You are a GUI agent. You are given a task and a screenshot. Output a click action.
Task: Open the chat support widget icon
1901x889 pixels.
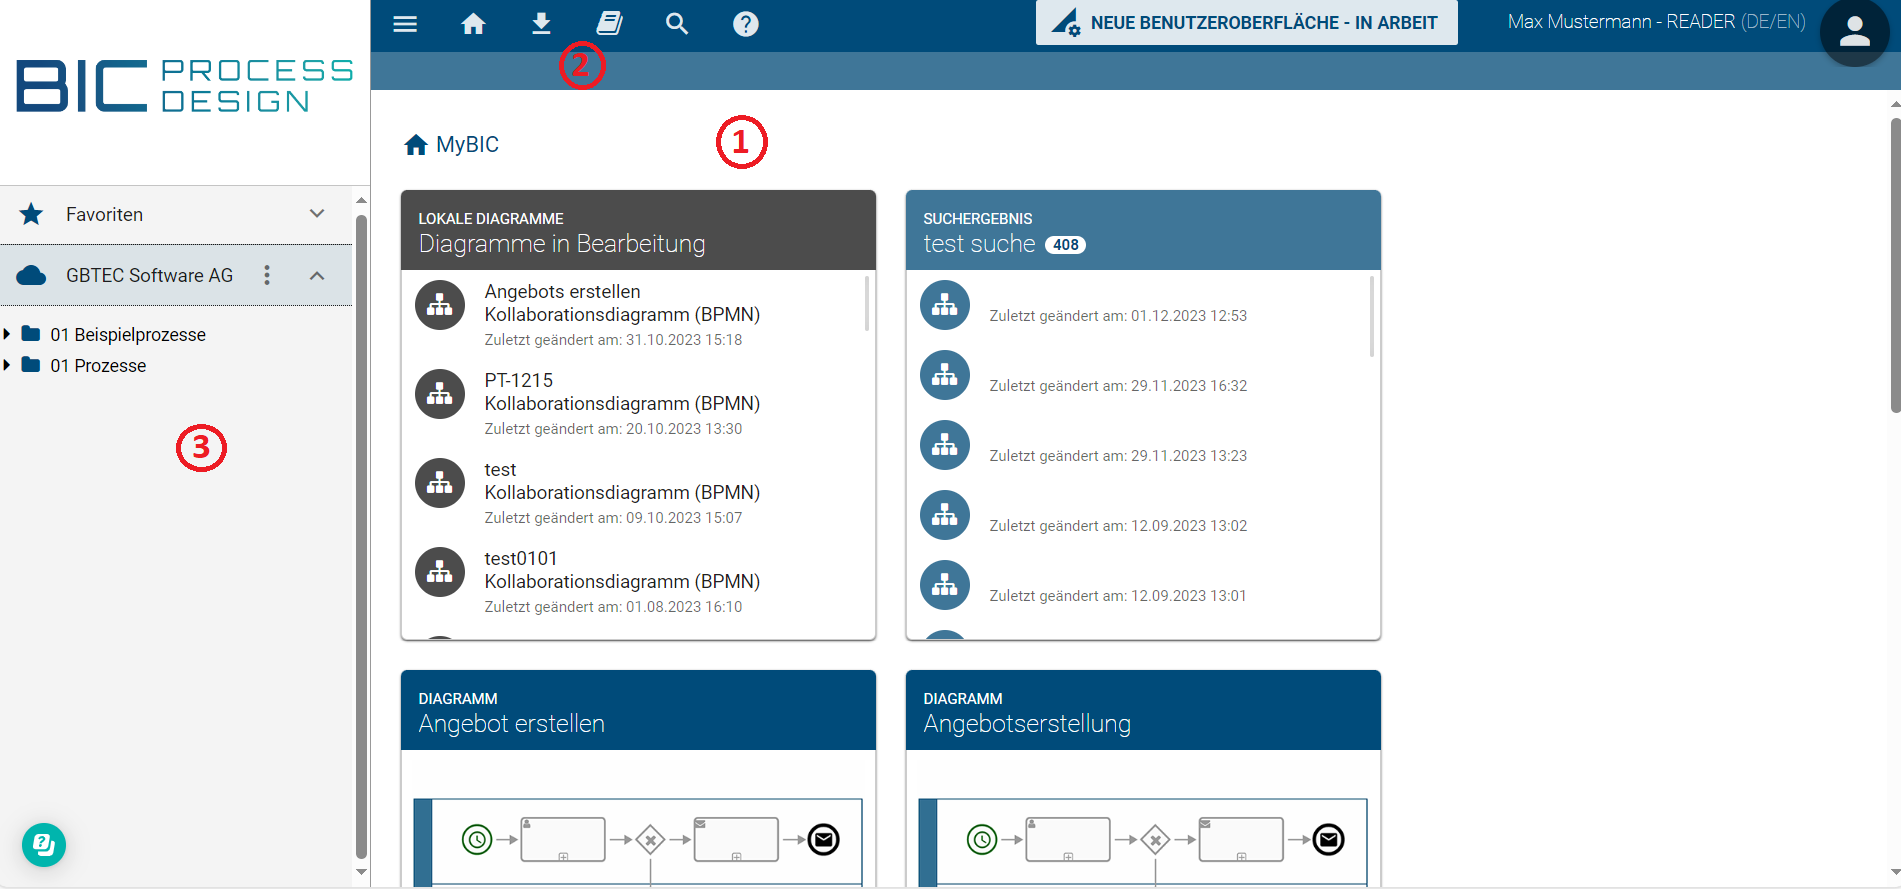click(x=44, y=845)
